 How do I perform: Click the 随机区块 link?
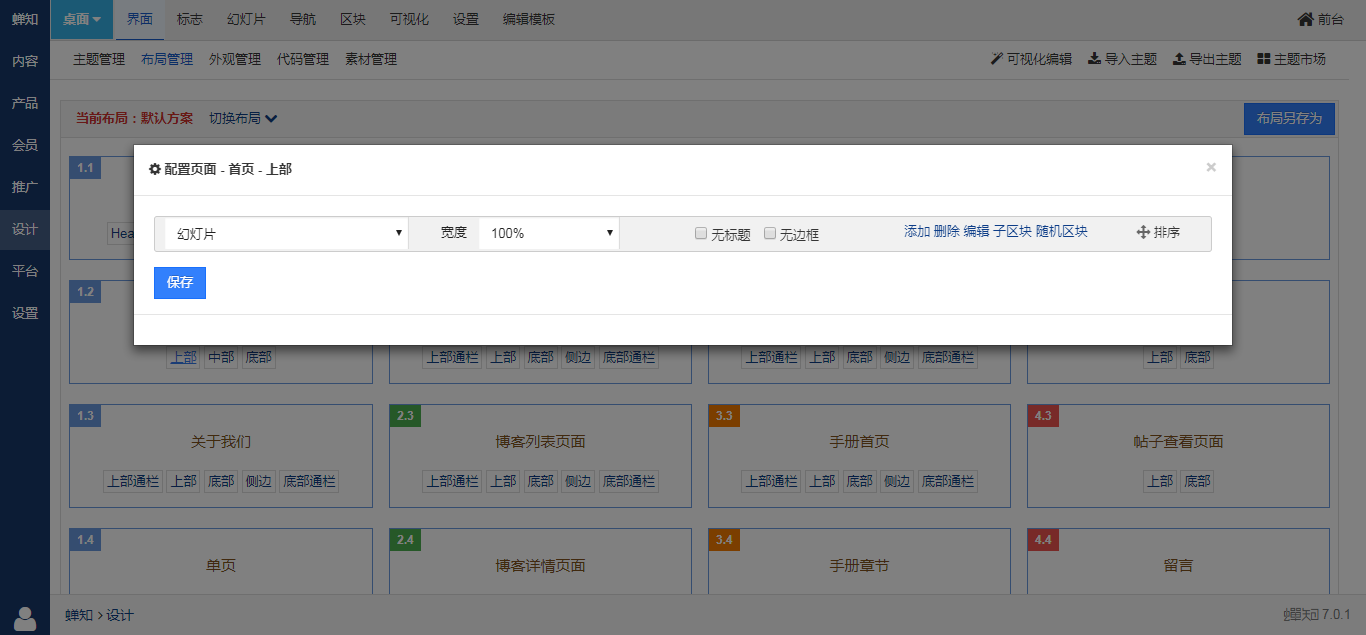click(x=1062, y=231)
